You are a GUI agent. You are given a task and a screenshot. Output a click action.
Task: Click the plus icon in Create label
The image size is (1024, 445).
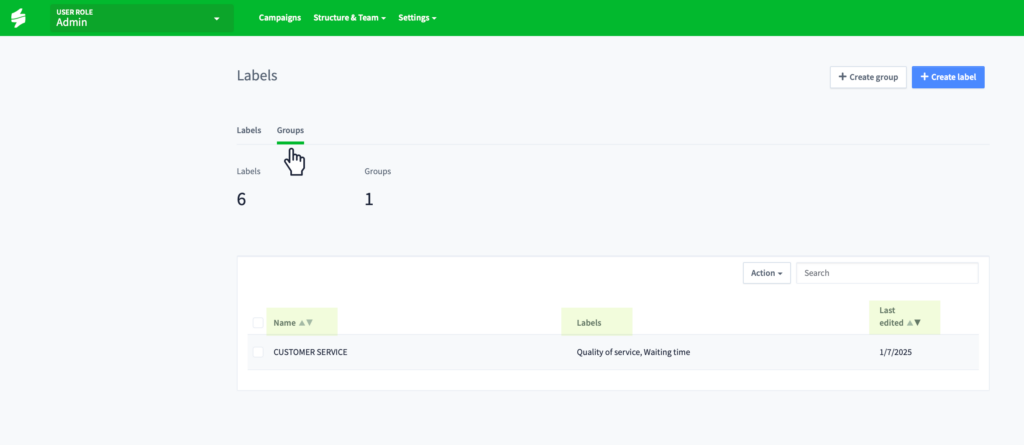point(924,77)
